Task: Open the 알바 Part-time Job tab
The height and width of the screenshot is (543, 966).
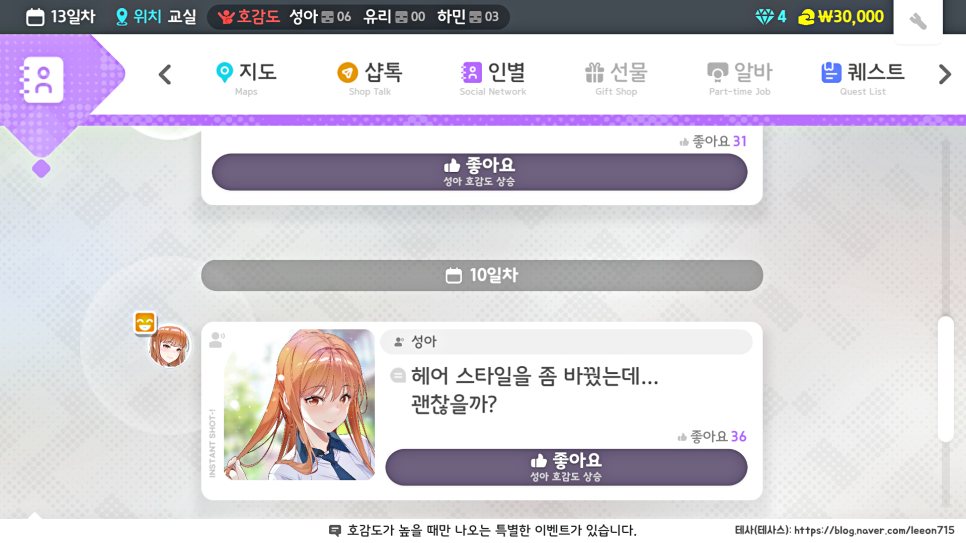Action: (739, 79)
